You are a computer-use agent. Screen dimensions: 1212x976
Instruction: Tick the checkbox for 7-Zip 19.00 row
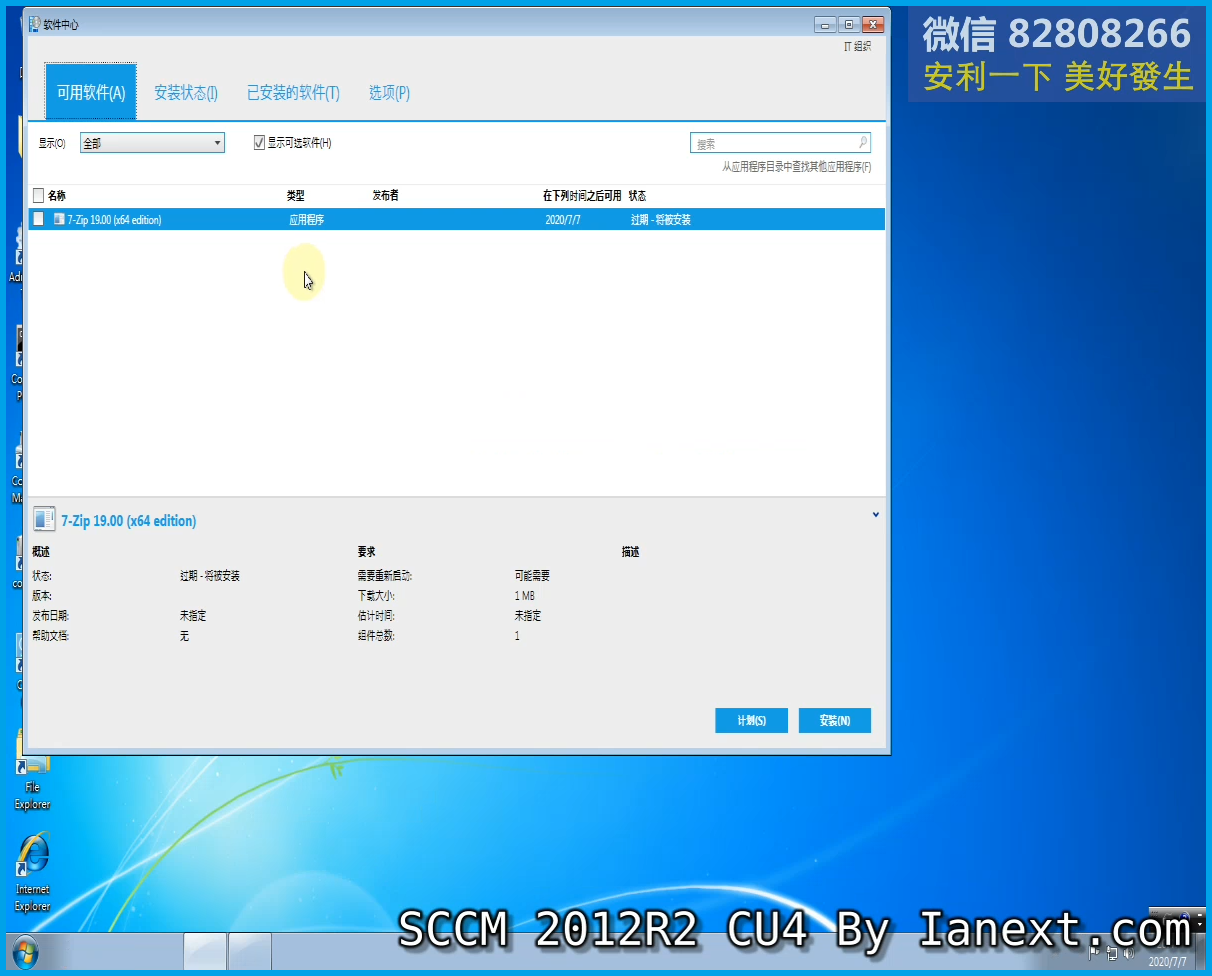39,219
